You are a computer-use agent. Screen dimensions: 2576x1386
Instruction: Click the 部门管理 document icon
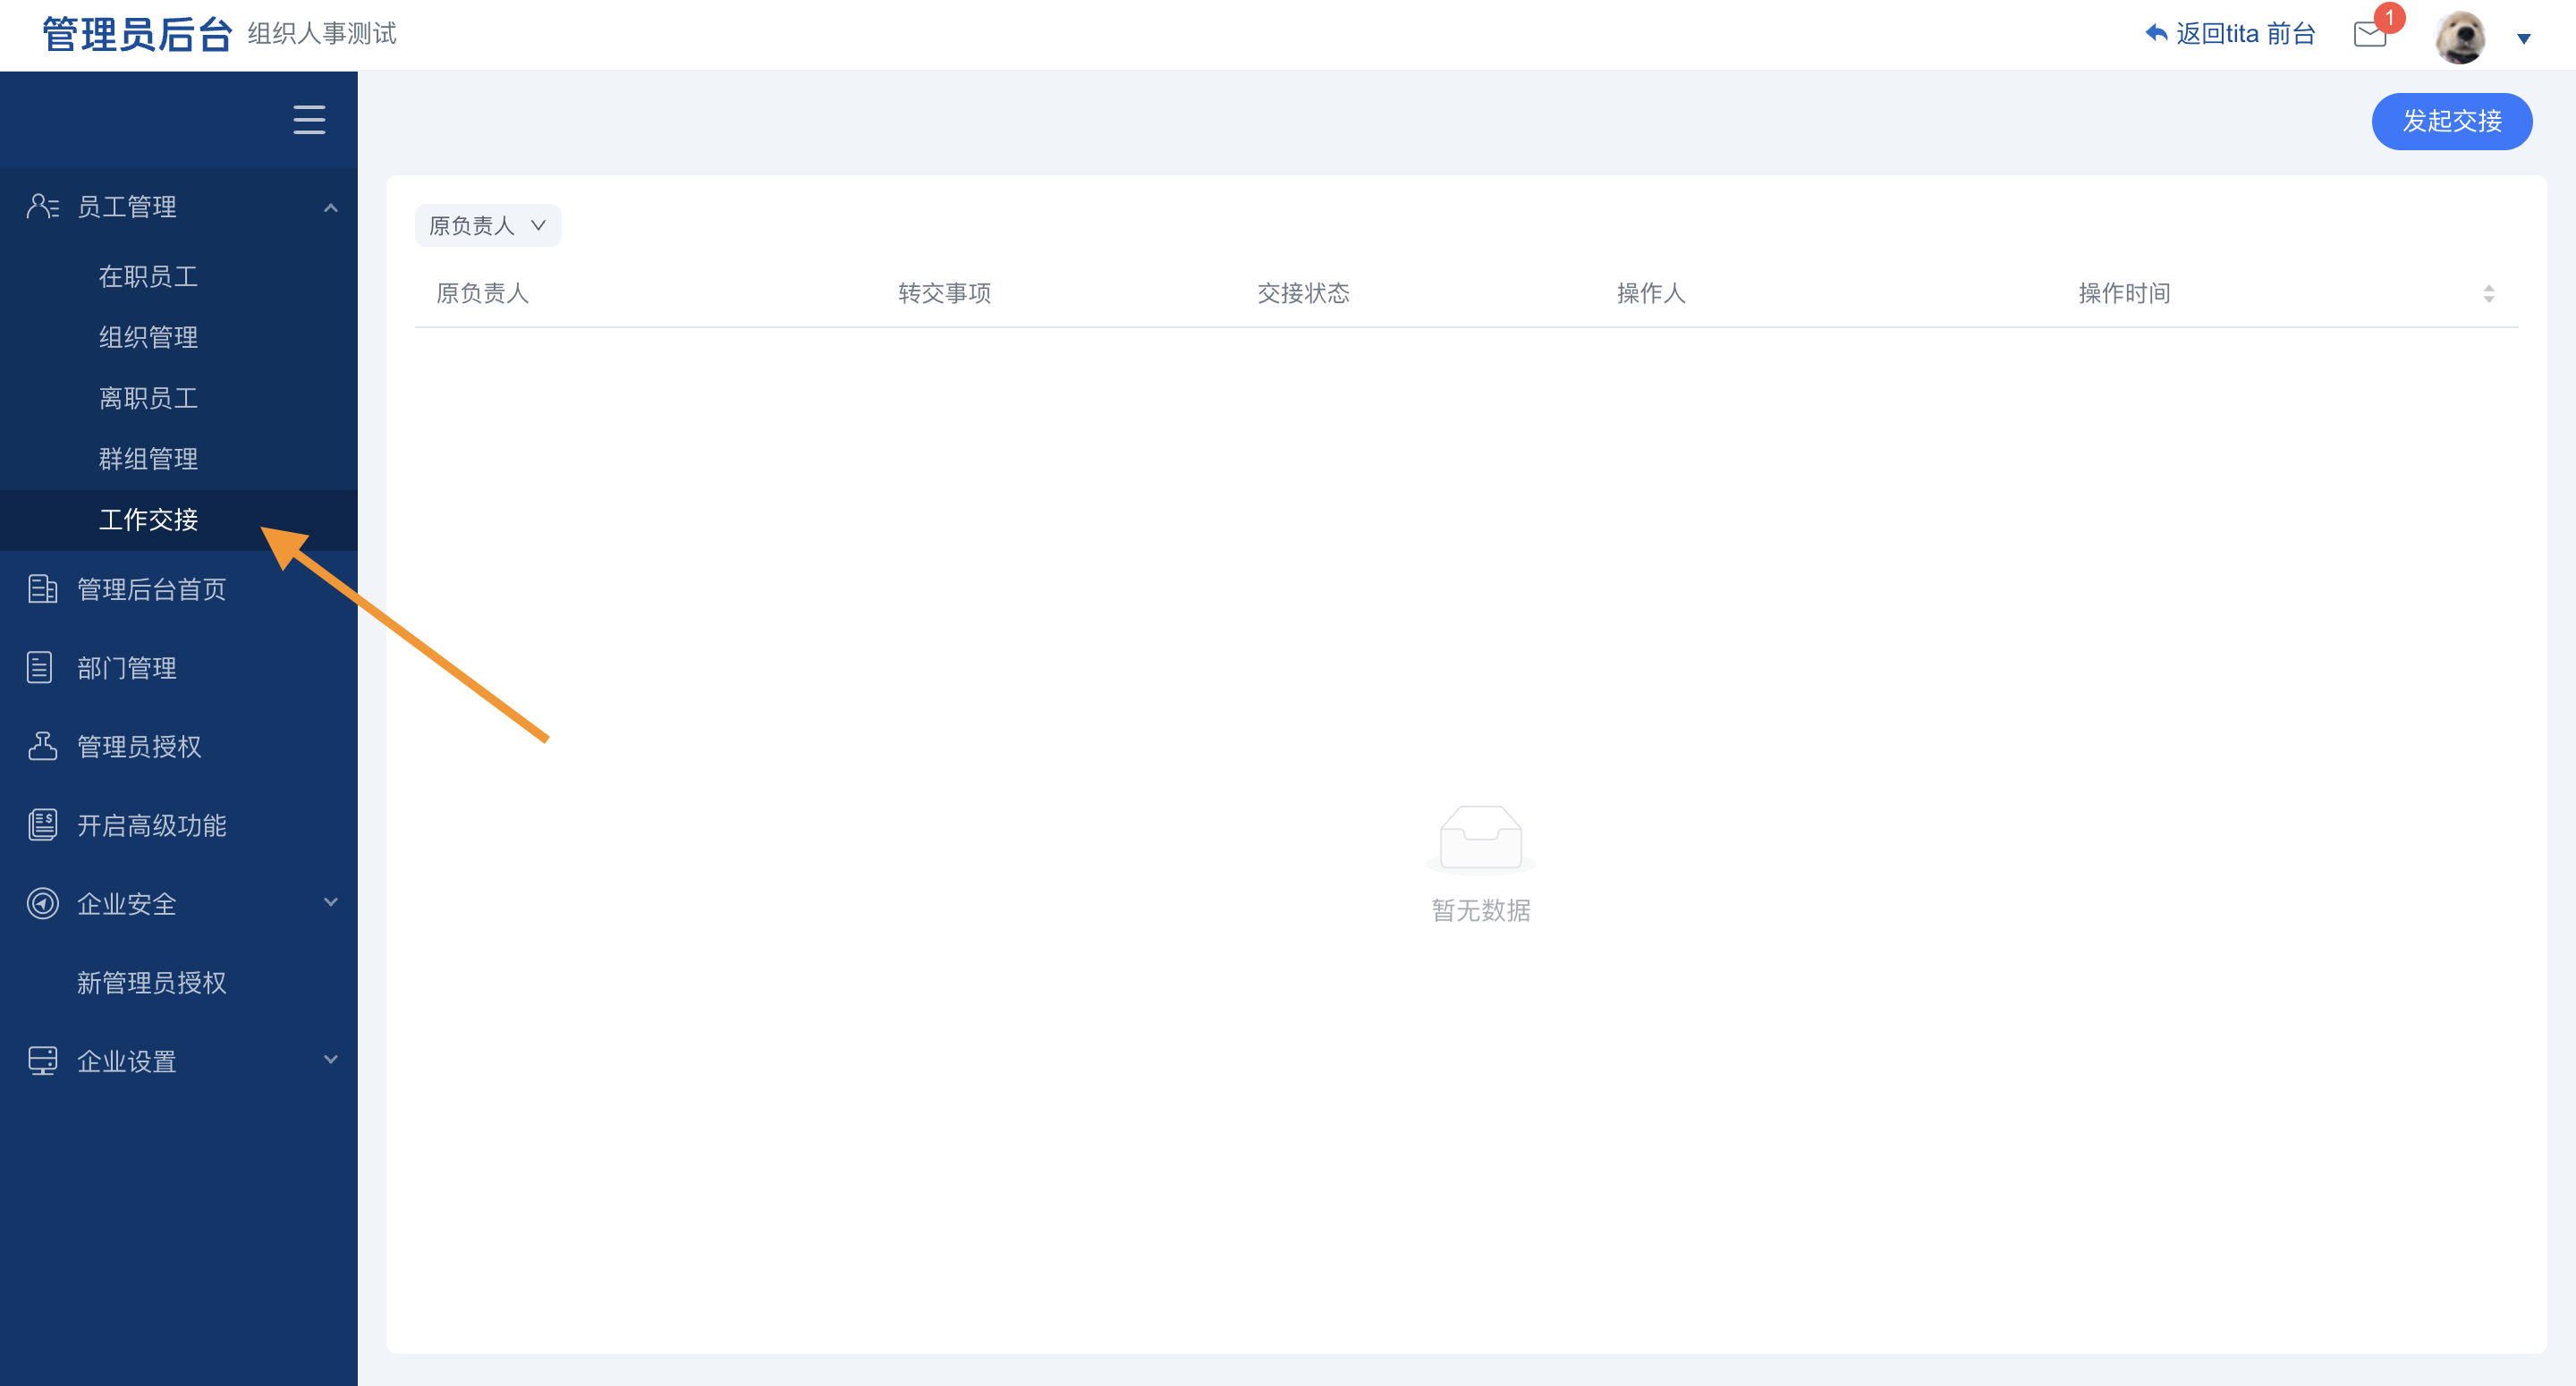[x=40, y=667]
